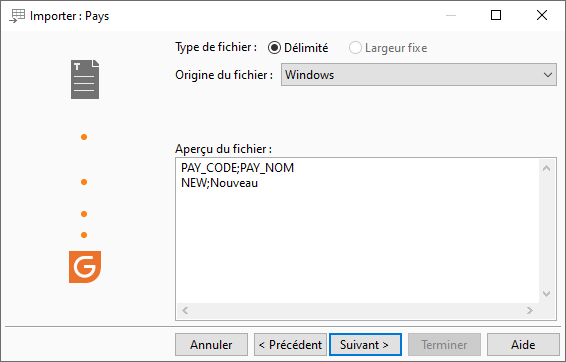Click the preview scroll up arrow
Viewport: 566px width, 362px height.
[547, 168]
